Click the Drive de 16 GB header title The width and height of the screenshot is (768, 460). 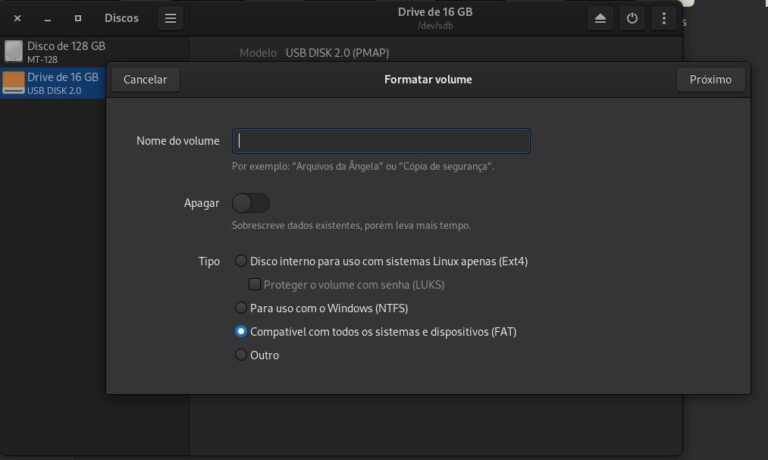coord(433,12)
